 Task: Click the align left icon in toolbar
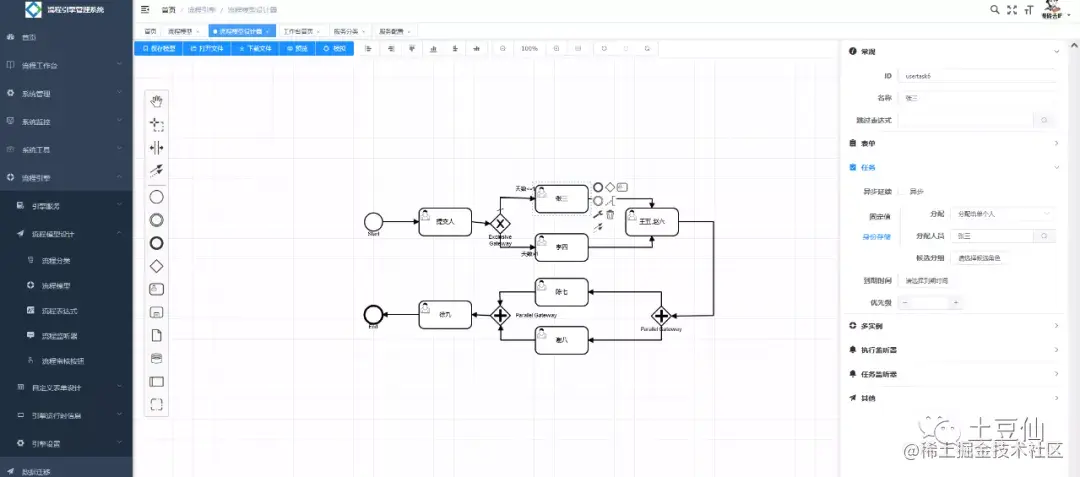(x=368, y=49)
